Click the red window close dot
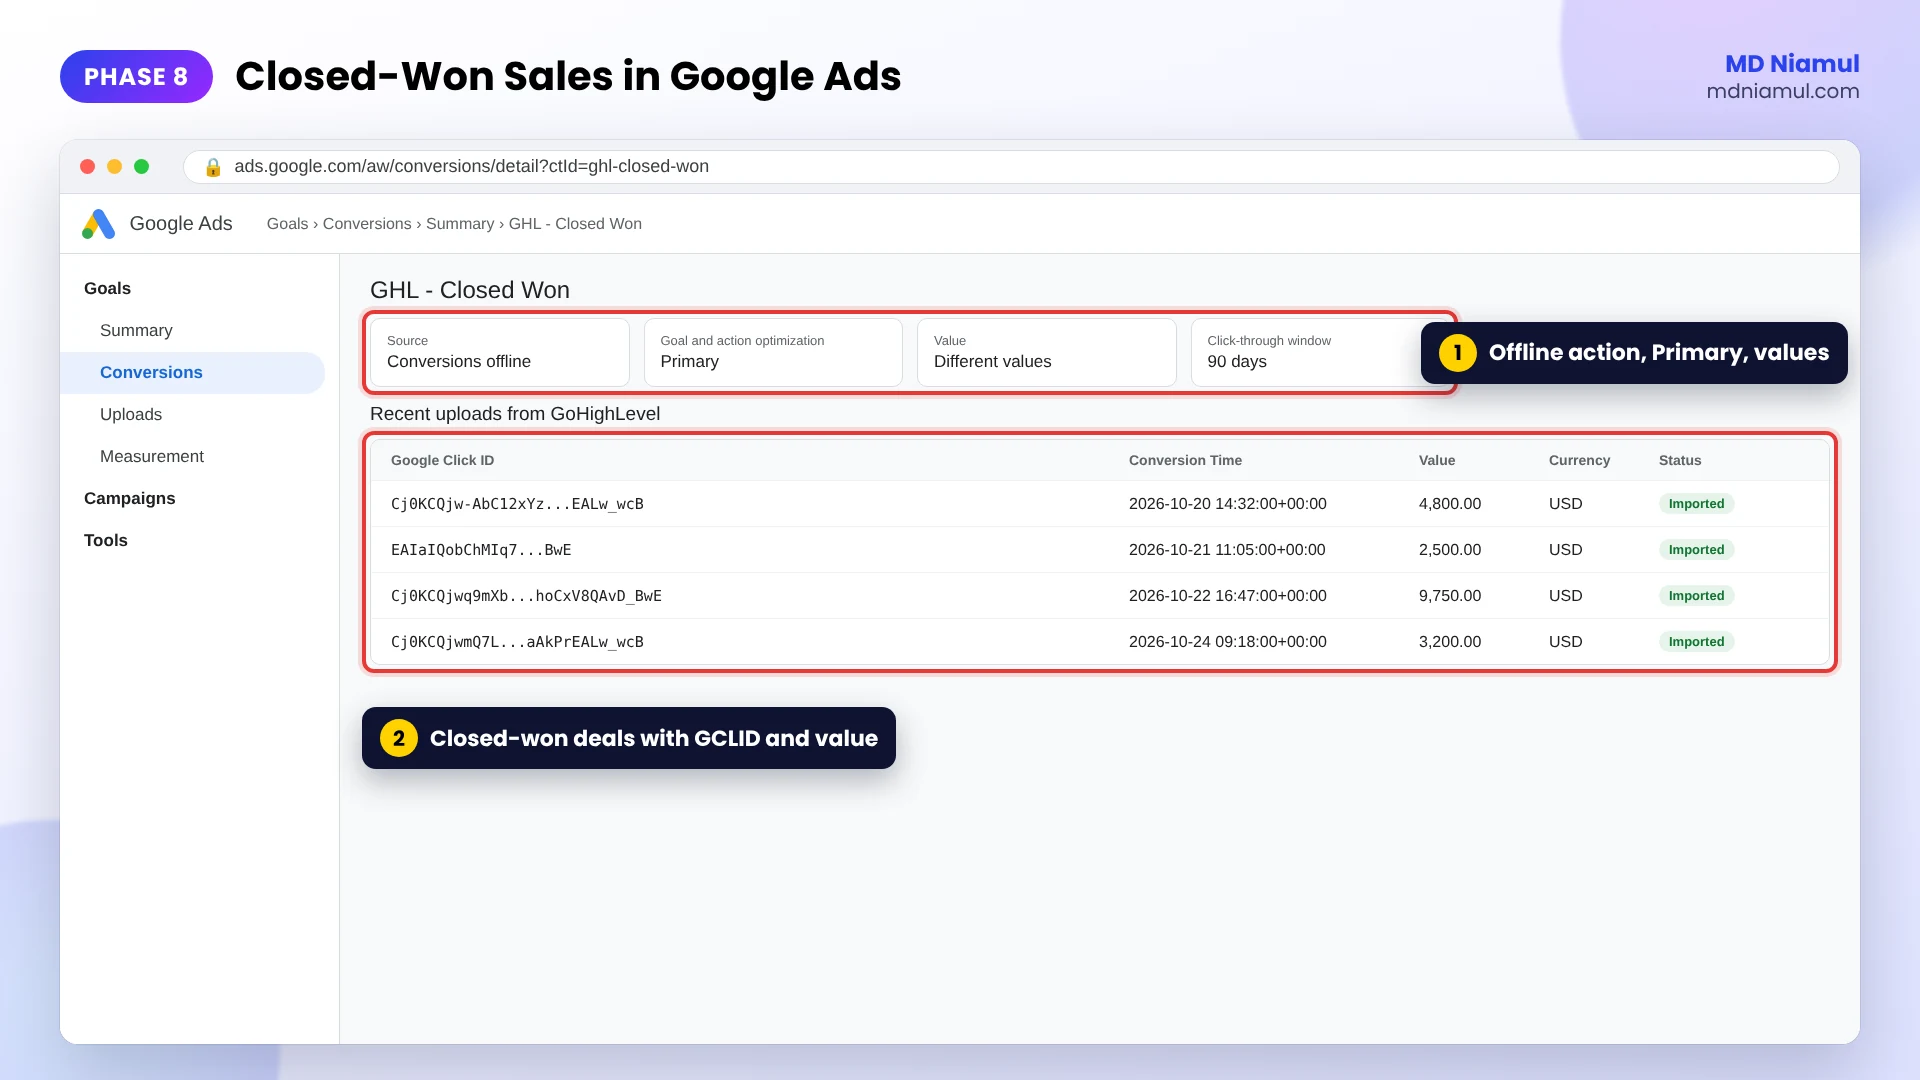 click(x=88, y=167)
